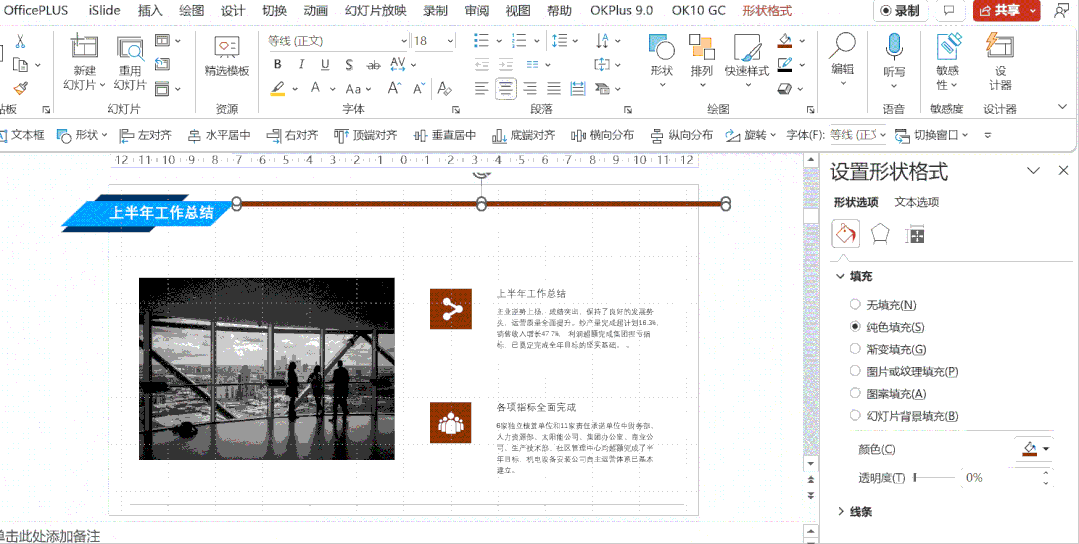Image resolution: width=1079 pixels, height=544 pixels.
Task: Open the 形状 shapes gallery
Action: pos(661,60)
